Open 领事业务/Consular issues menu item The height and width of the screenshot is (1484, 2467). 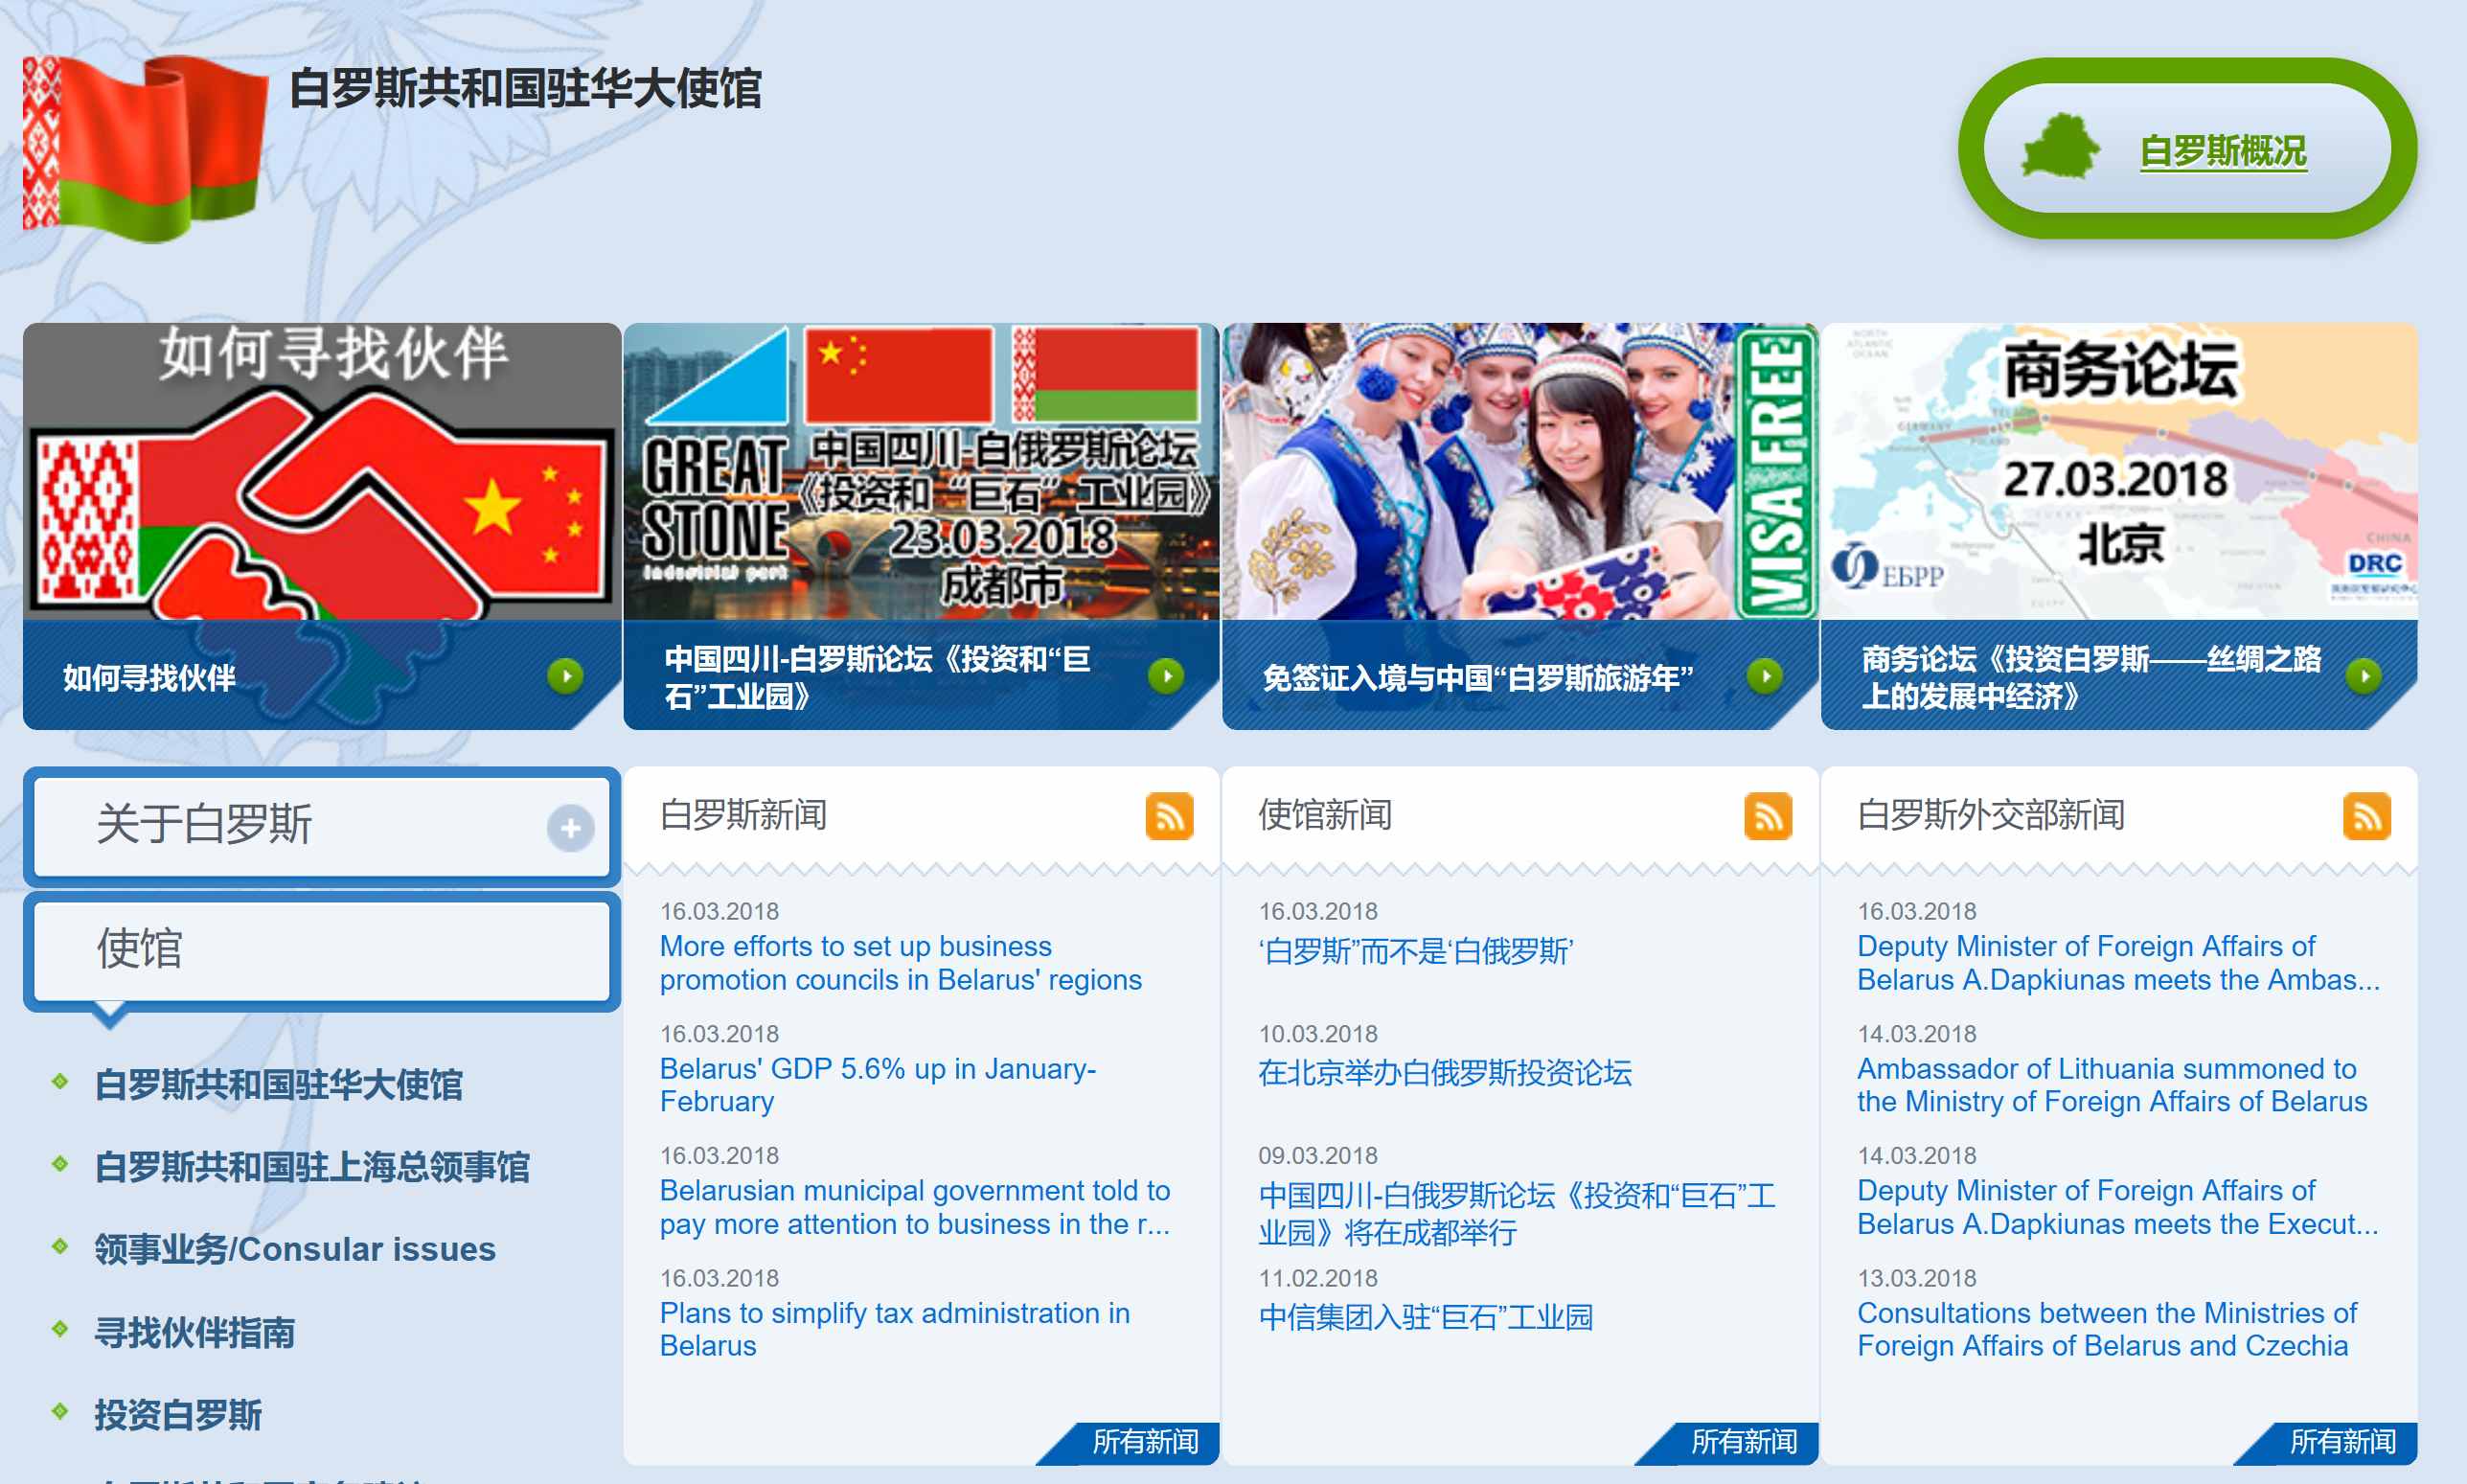[x=295, y=1249]
